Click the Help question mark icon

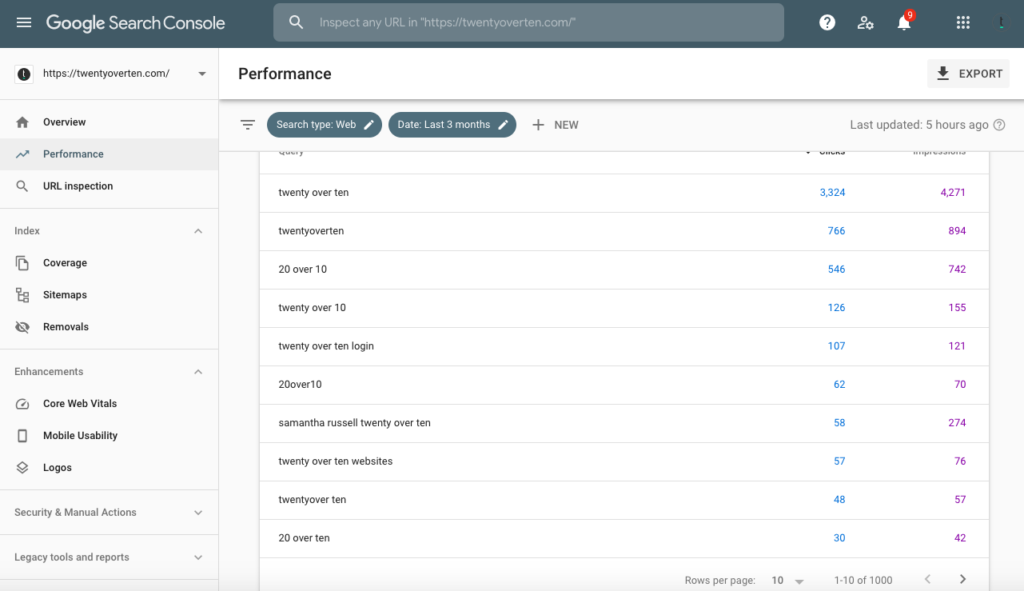(827, 22)
